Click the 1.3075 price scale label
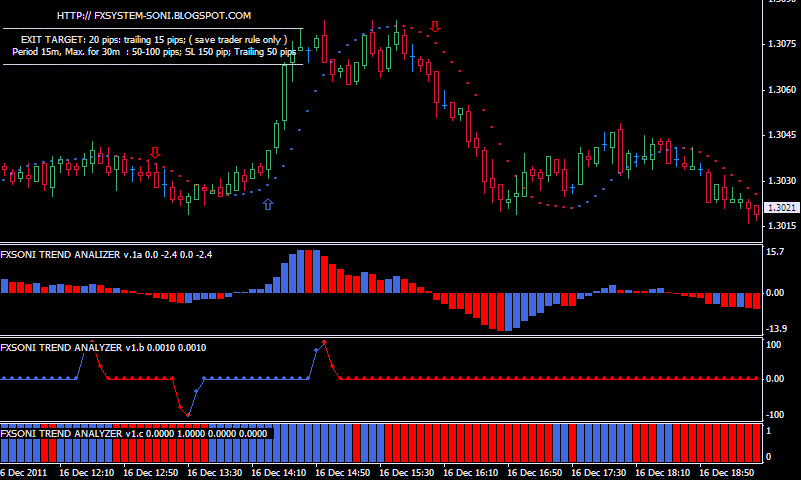 point(782,44)
